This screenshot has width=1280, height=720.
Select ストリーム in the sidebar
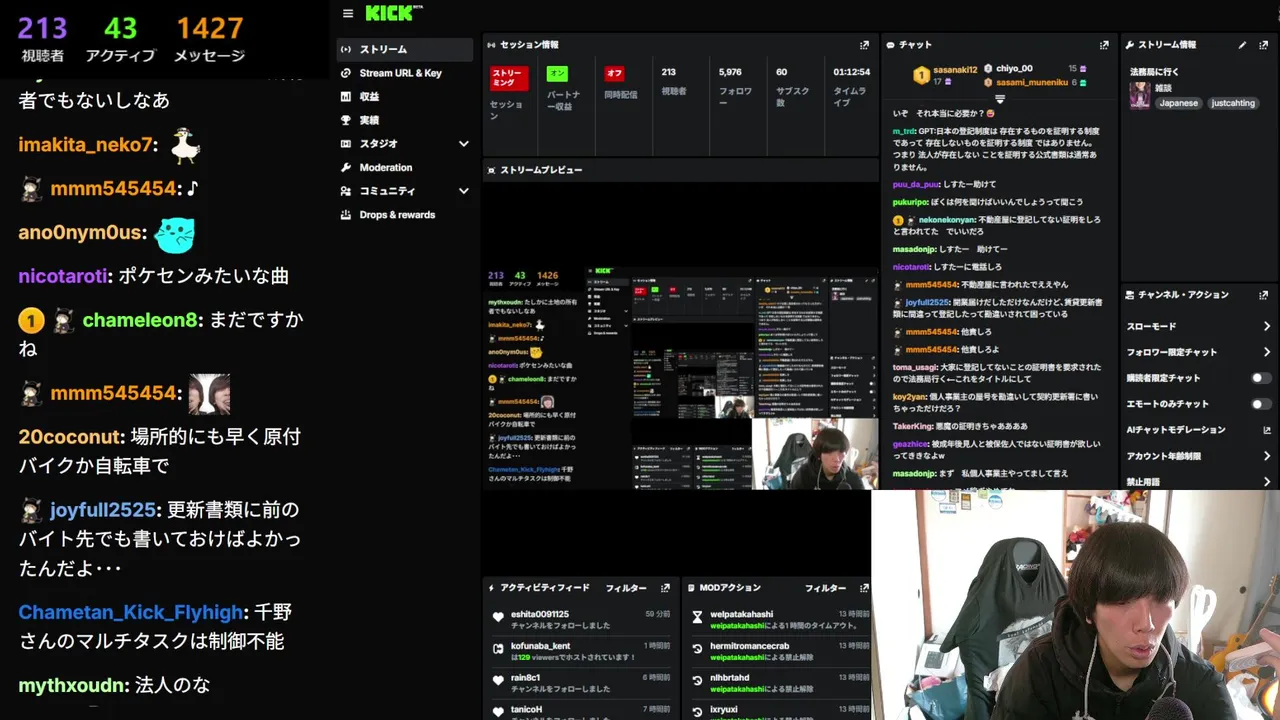pyautogui.click(x=404, y=49)
